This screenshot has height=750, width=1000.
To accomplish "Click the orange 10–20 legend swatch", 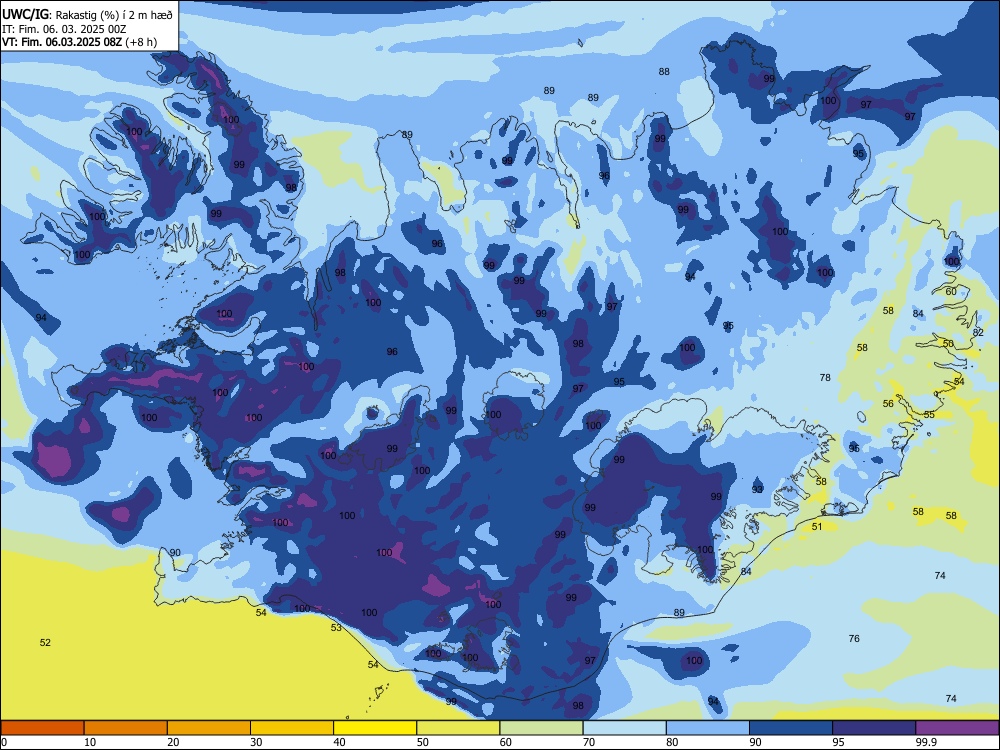I will pos(126,728).
